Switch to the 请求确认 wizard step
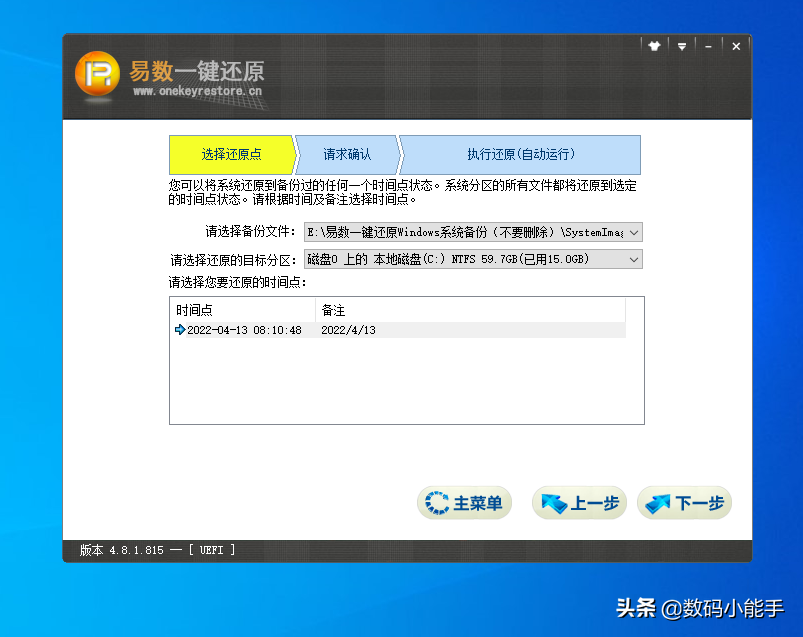 pyautogui.click(x=347, y=155)
